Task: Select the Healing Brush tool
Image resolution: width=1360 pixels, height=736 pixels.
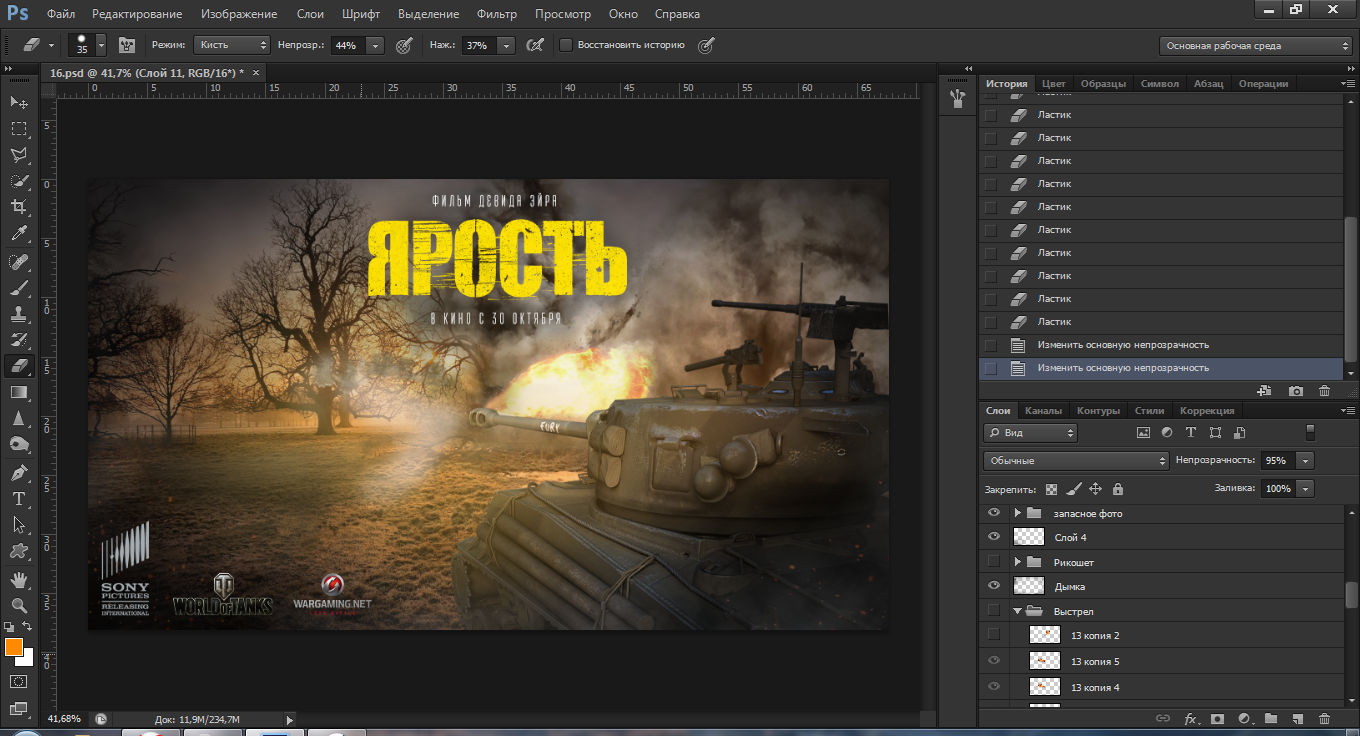Action: tap(18, 262)
